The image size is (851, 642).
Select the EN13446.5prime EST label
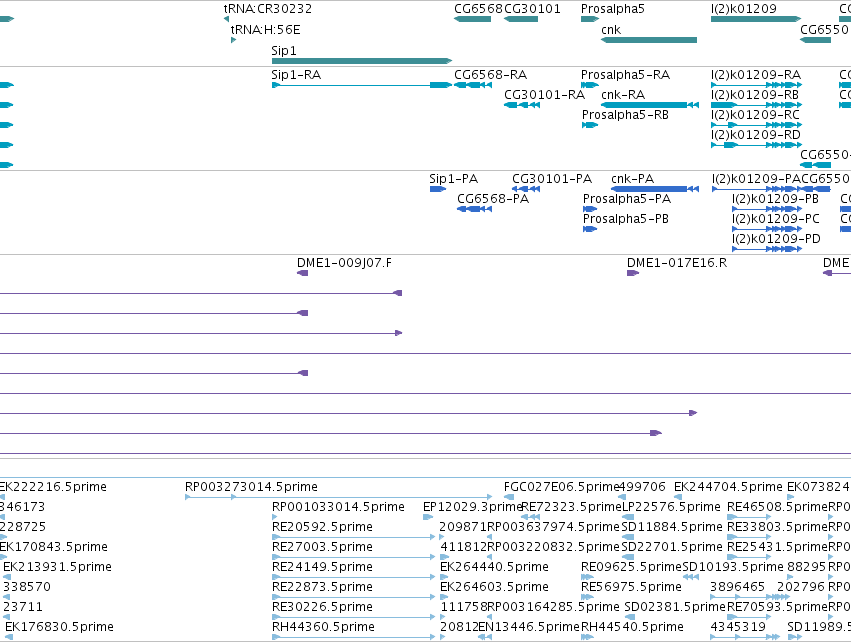coord(529,627)
